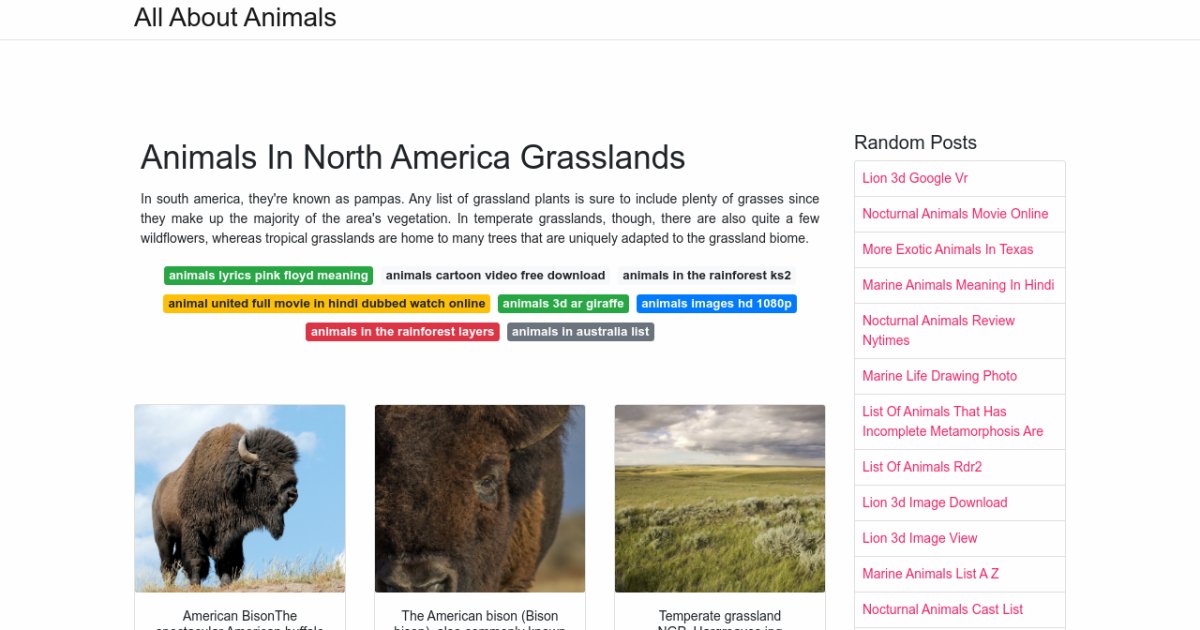
Task: Select 'Marine Animals Meaning In Hindi' post
Action: click(x=958, y=285)
